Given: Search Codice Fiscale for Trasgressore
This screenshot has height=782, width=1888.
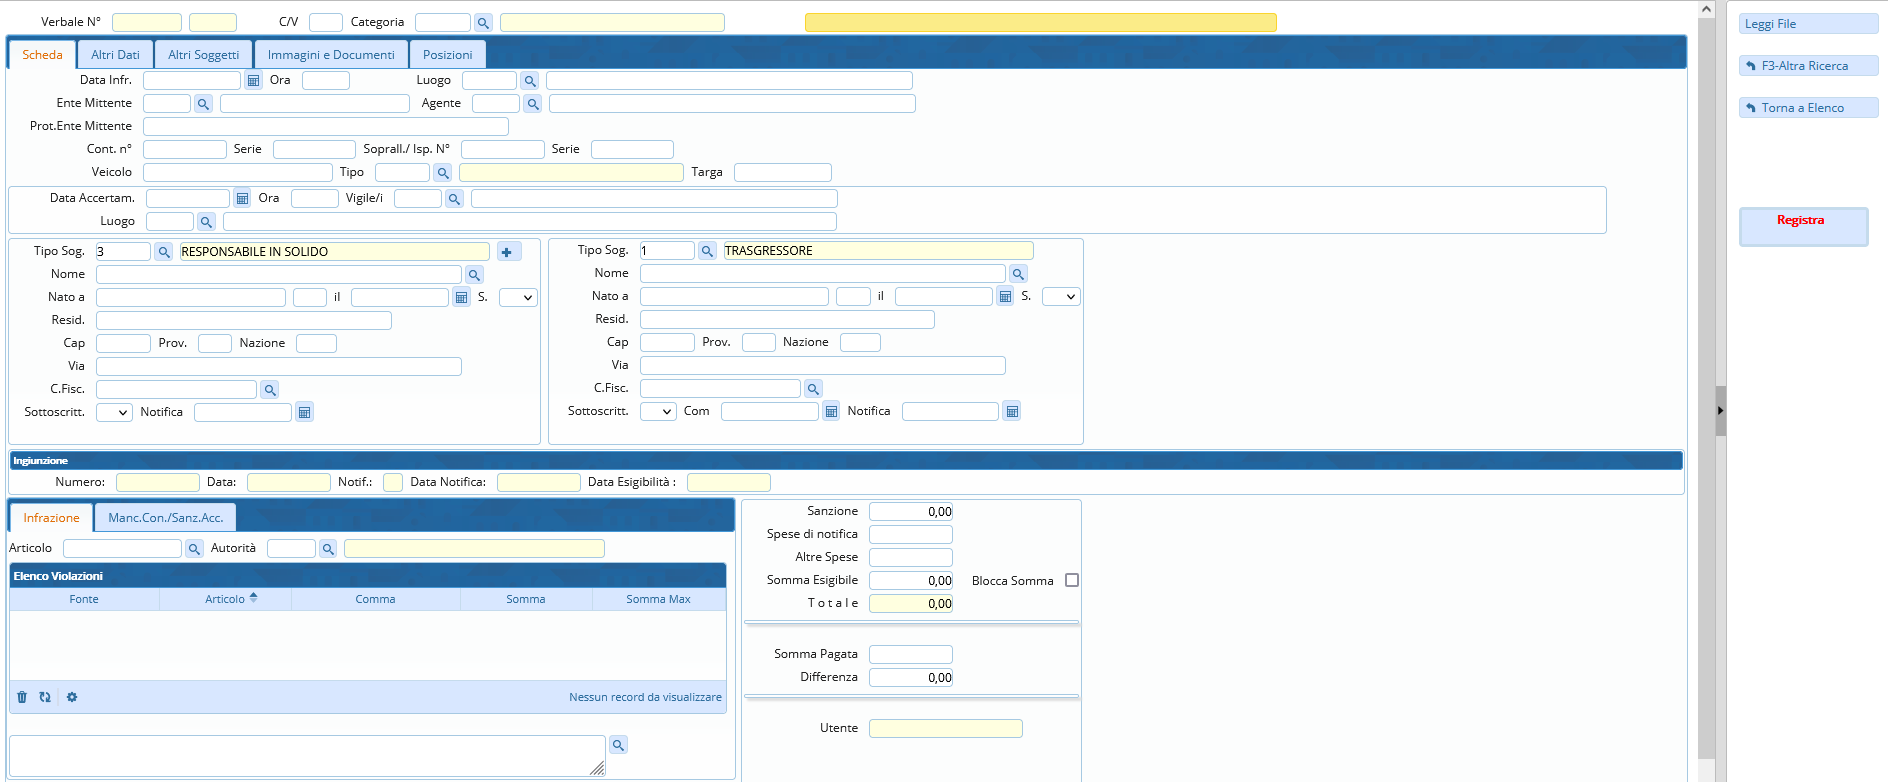Looking at the screenshot, I should (x=813, y=389).
